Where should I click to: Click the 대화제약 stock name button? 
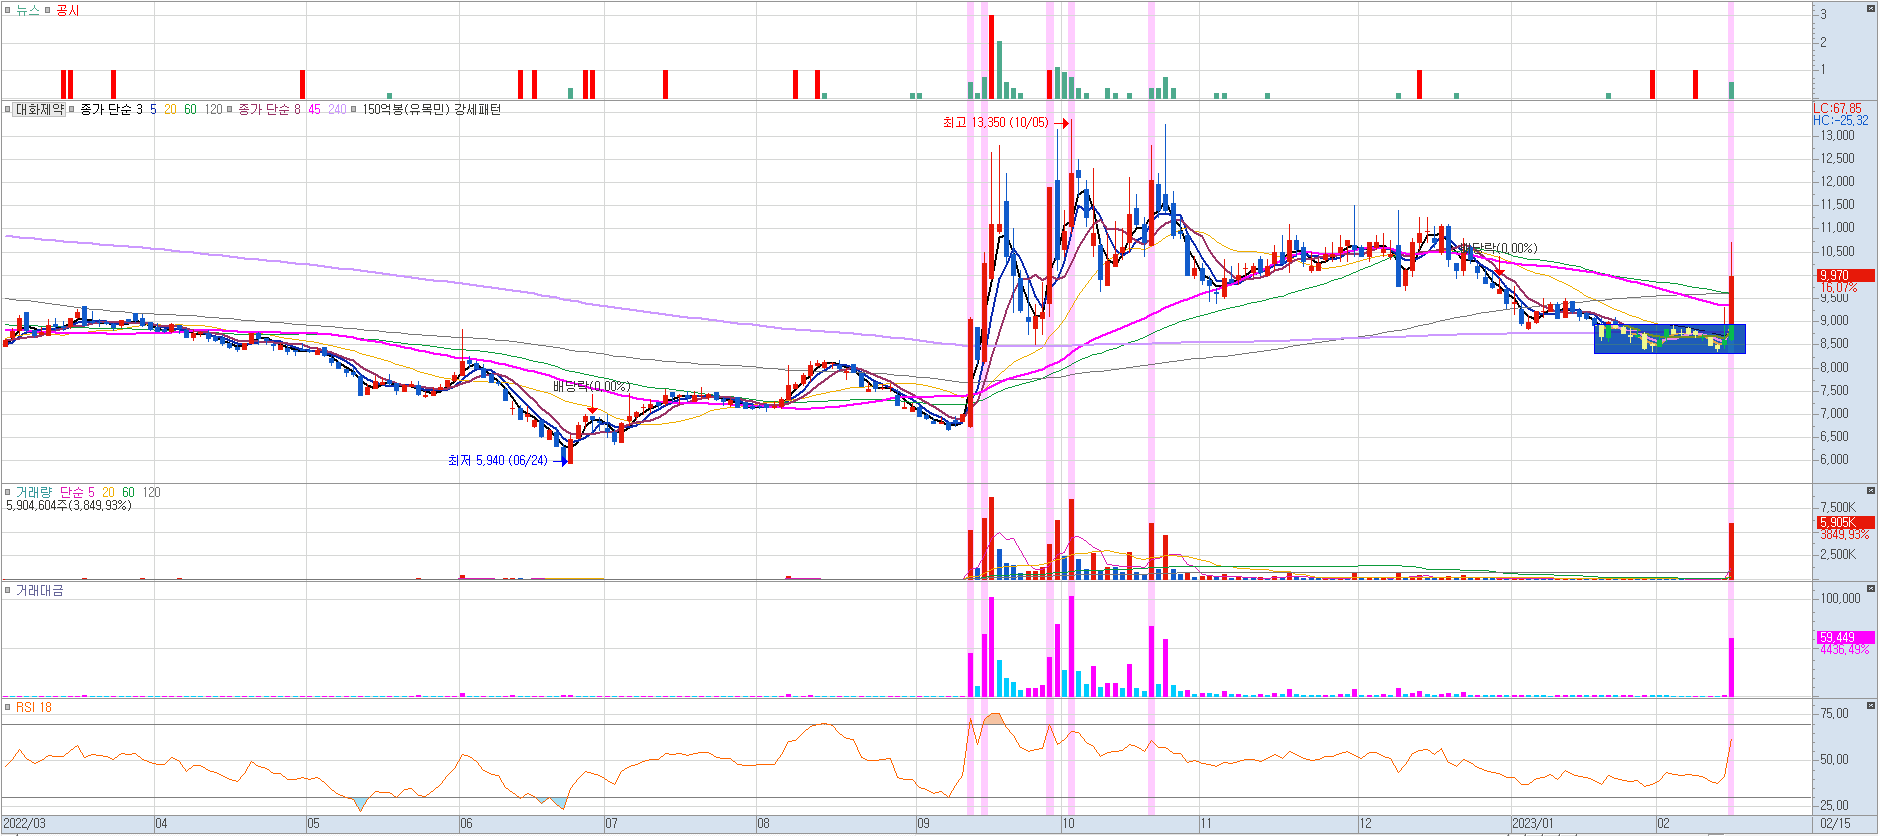pyautogui.click(x=40, y=109)
